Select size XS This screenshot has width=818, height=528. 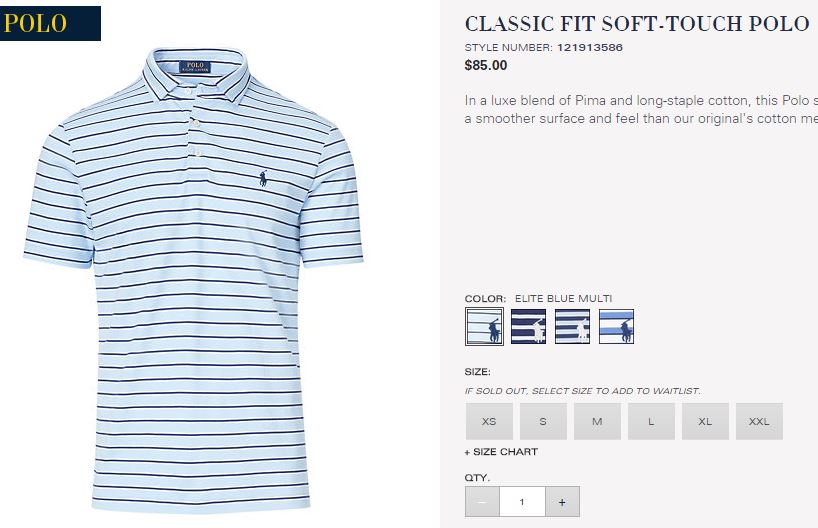click(489, 421)
